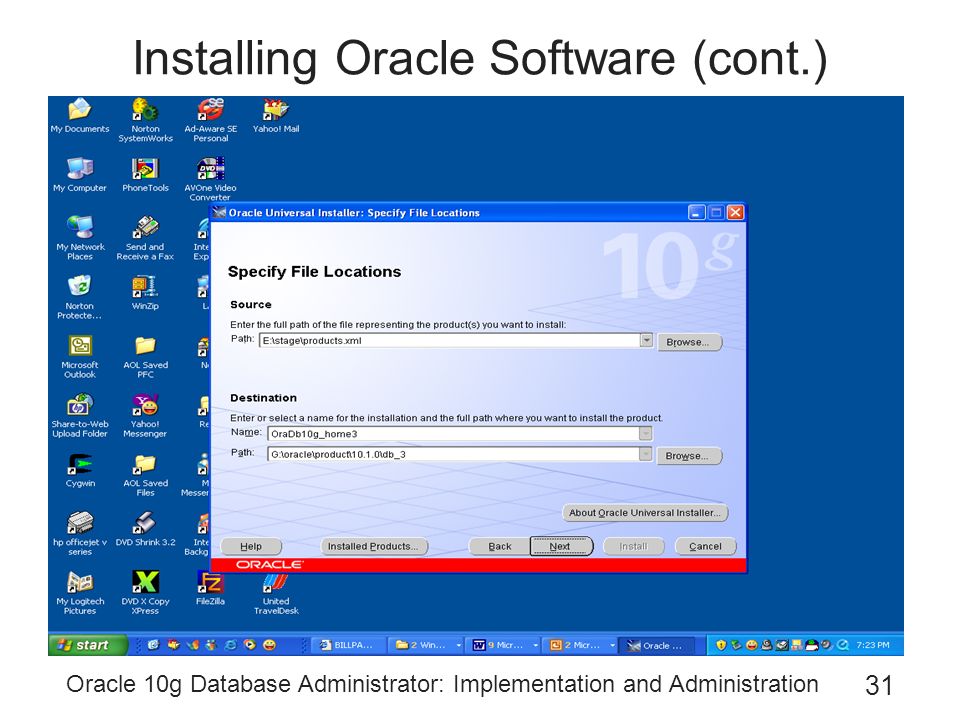This screenshot has width=960, height=720.
Task: Click the taskbar clock 7:23 PM
Action: [872, 645]
